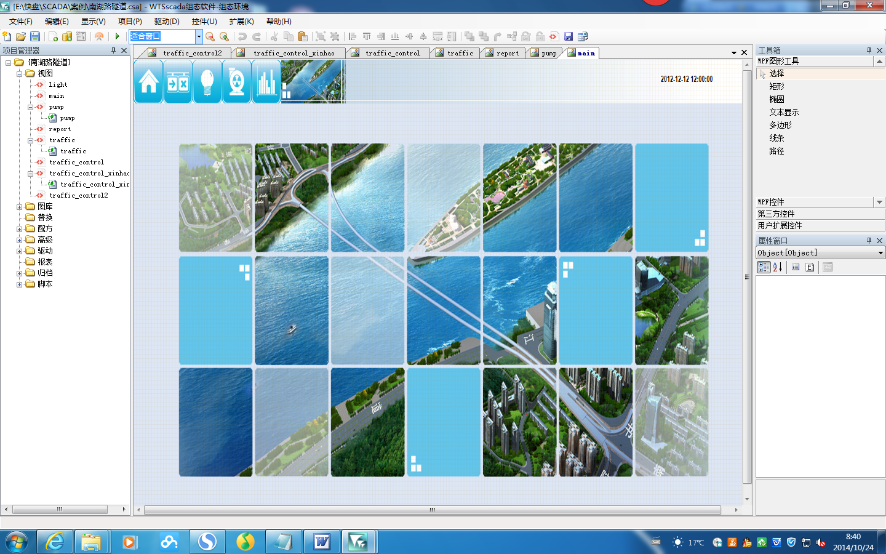This screenshot has height=554, width=886.
Task: Click the bar chart icon on canvas
Action: tap(266, 82)
